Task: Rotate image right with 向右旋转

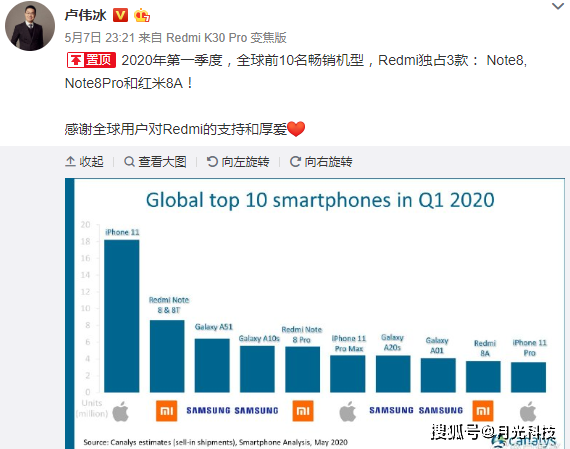Action: point(321,161)
